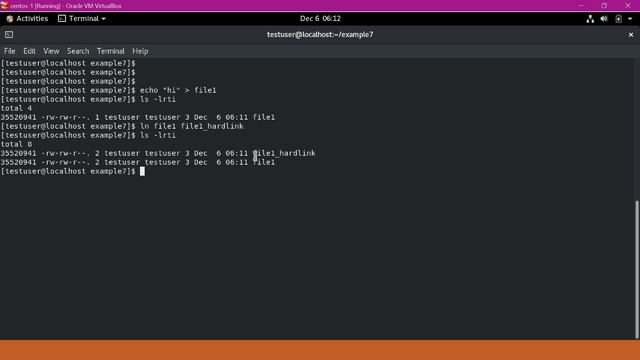Click the terminal vertical scrollbar
Image resolution: width=640 pixels, height=360 pixels.
(637, 269)
